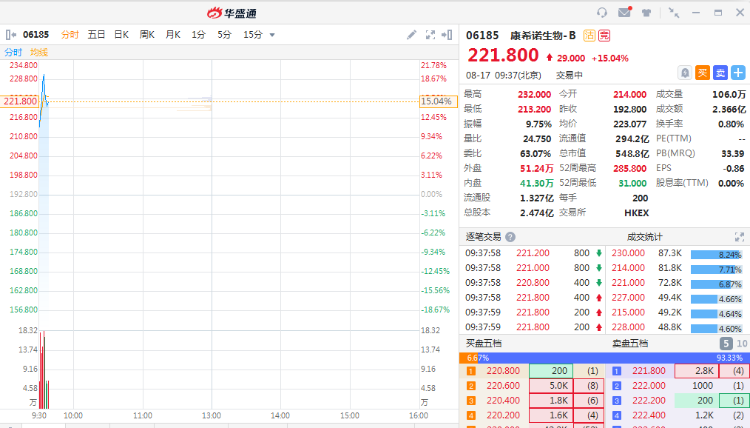
Task: Click the 沽 short-selling tag icon
Action: pos(589,35)
